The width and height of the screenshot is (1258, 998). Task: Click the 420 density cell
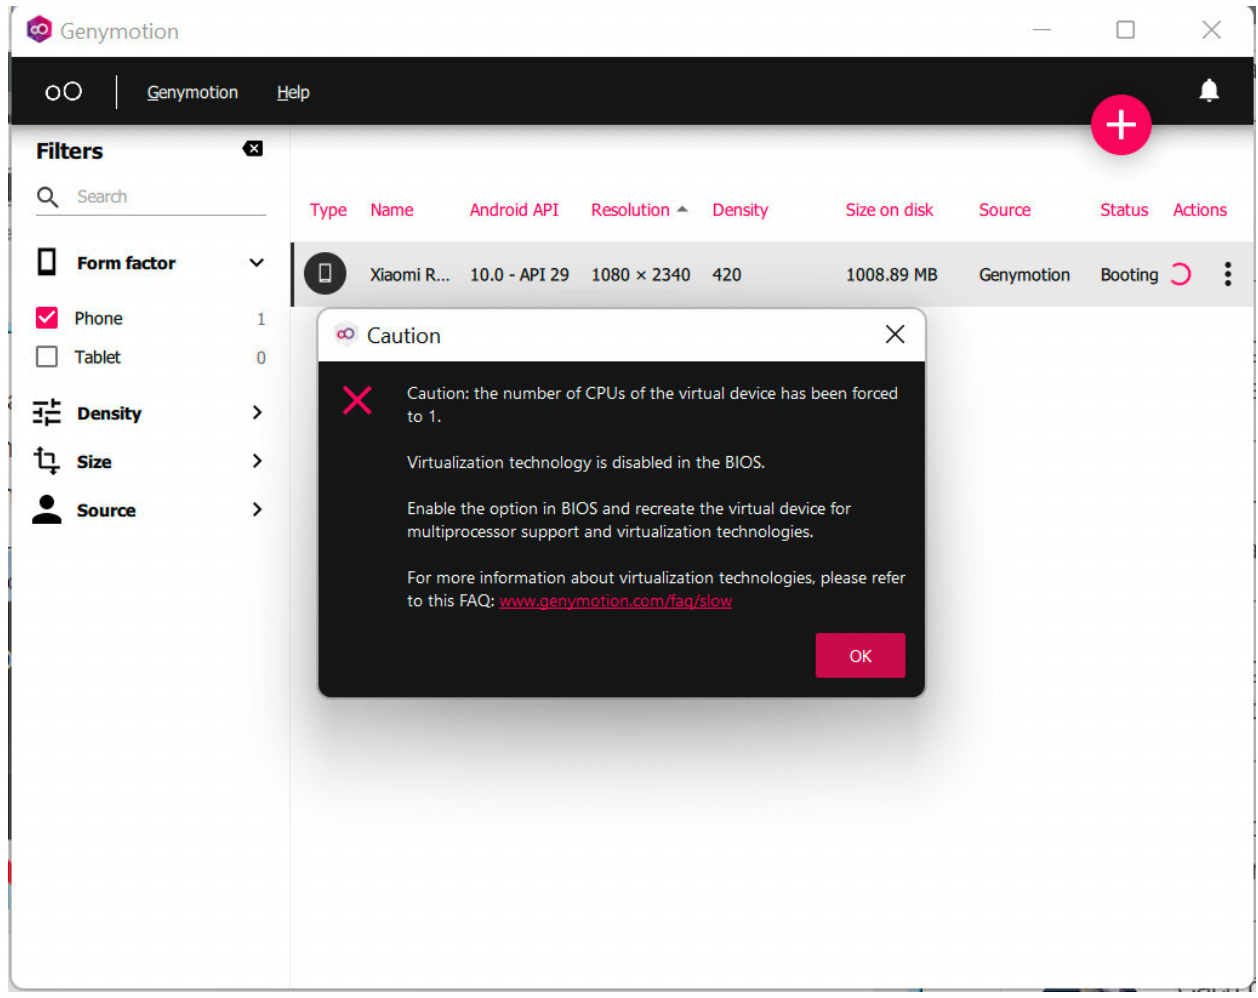tap(727, 275)
